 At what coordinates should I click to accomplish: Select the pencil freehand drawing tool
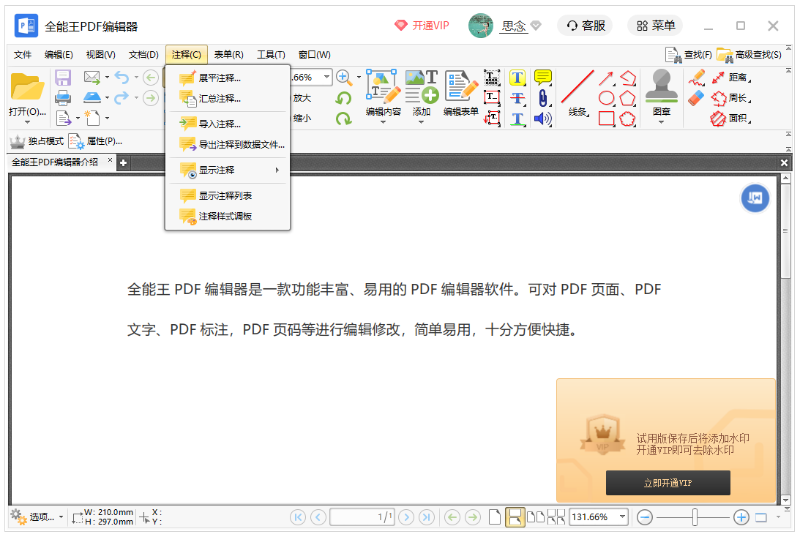point(696,78)
